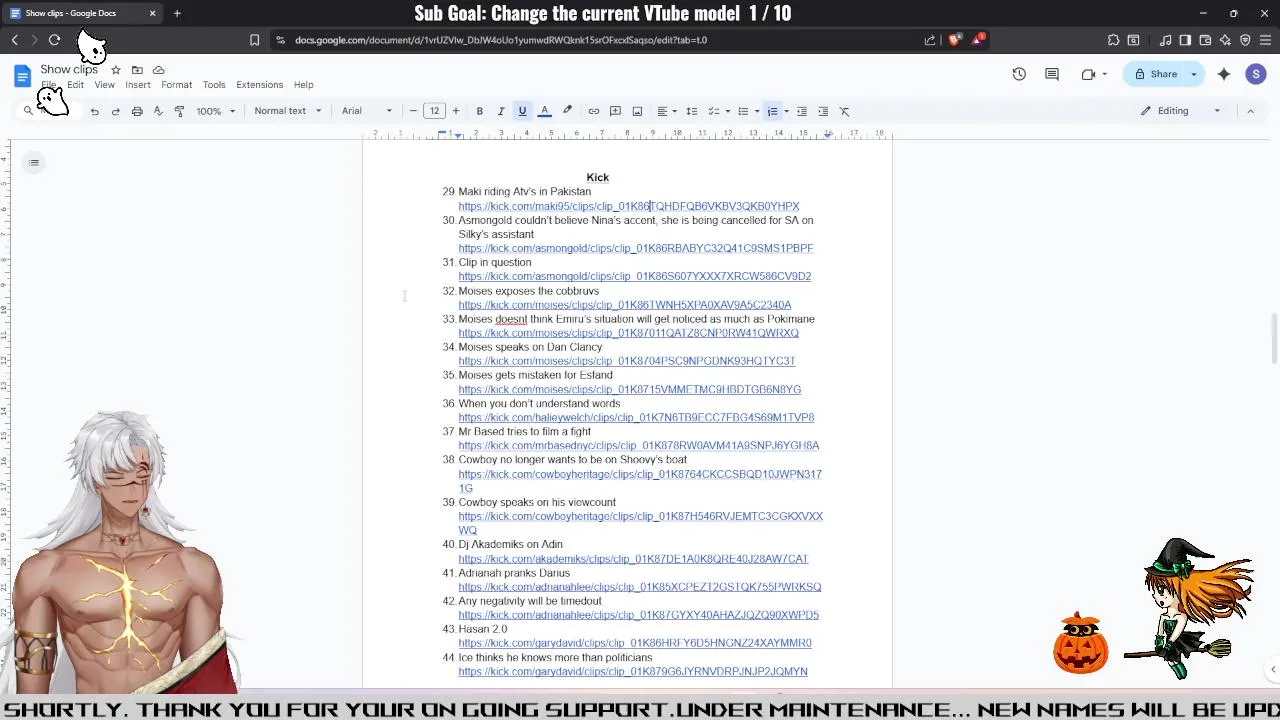Open the browser extensions puzzle icon
Viewport: 1280px width, 720px height.
pos(1113,40)
